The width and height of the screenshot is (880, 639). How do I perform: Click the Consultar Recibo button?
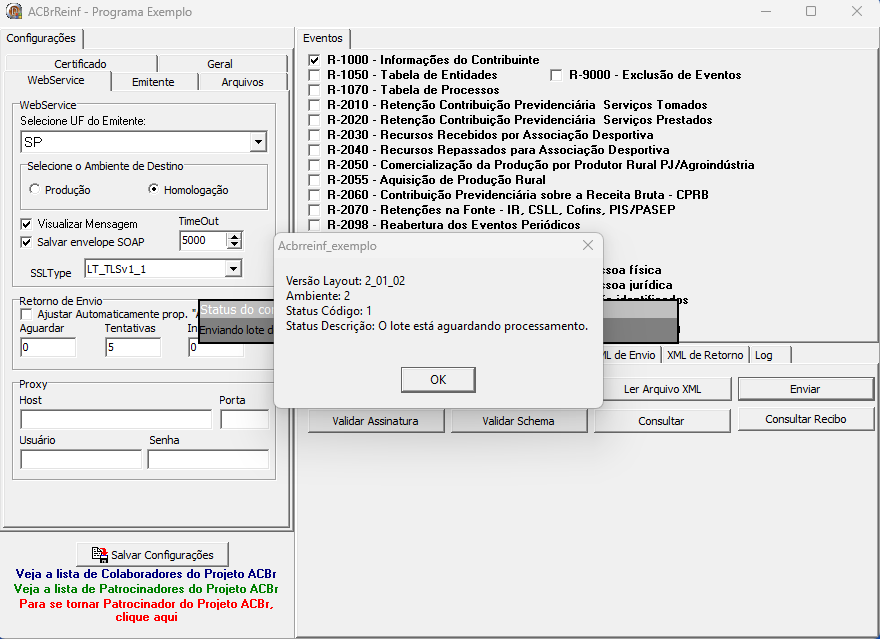pyautogui.click(x=805, y=419)
